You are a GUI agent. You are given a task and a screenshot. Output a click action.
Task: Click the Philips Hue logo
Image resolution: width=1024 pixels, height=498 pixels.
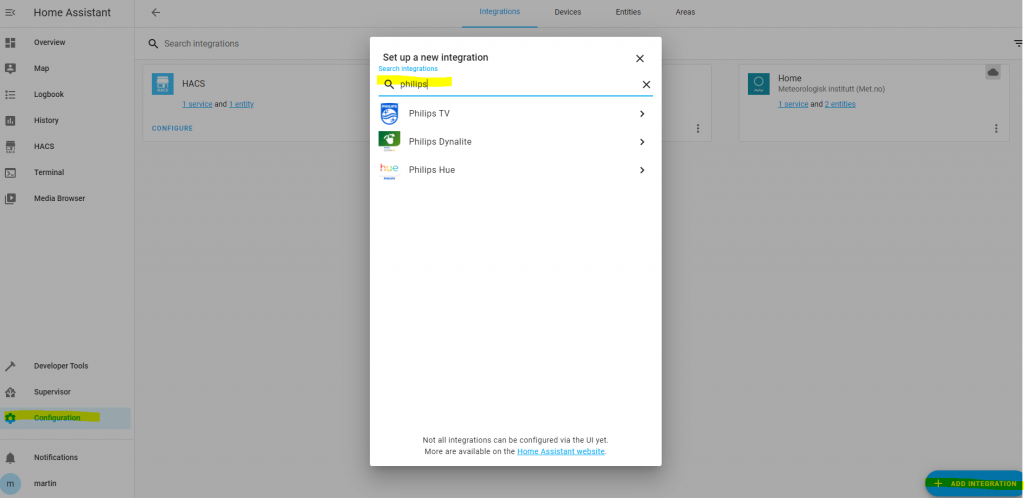click(x=389, y=170)
